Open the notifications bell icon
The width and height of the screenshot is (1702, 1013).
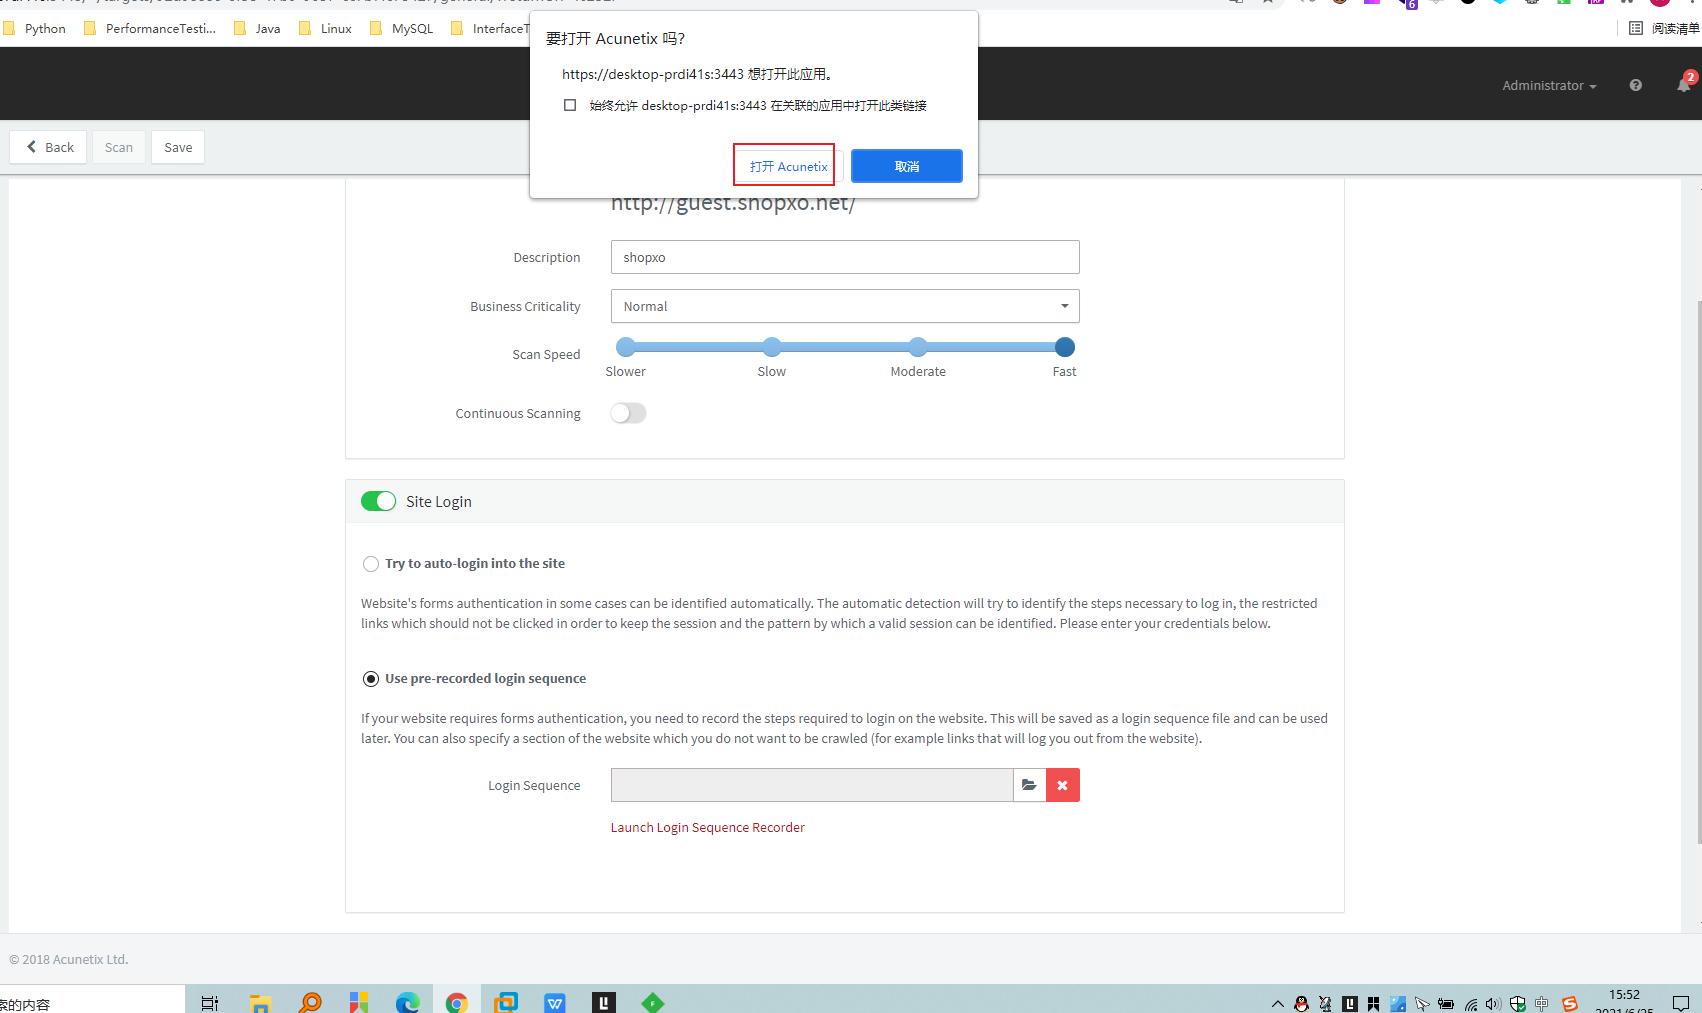pyautogui.click(x=1684, y=84)
